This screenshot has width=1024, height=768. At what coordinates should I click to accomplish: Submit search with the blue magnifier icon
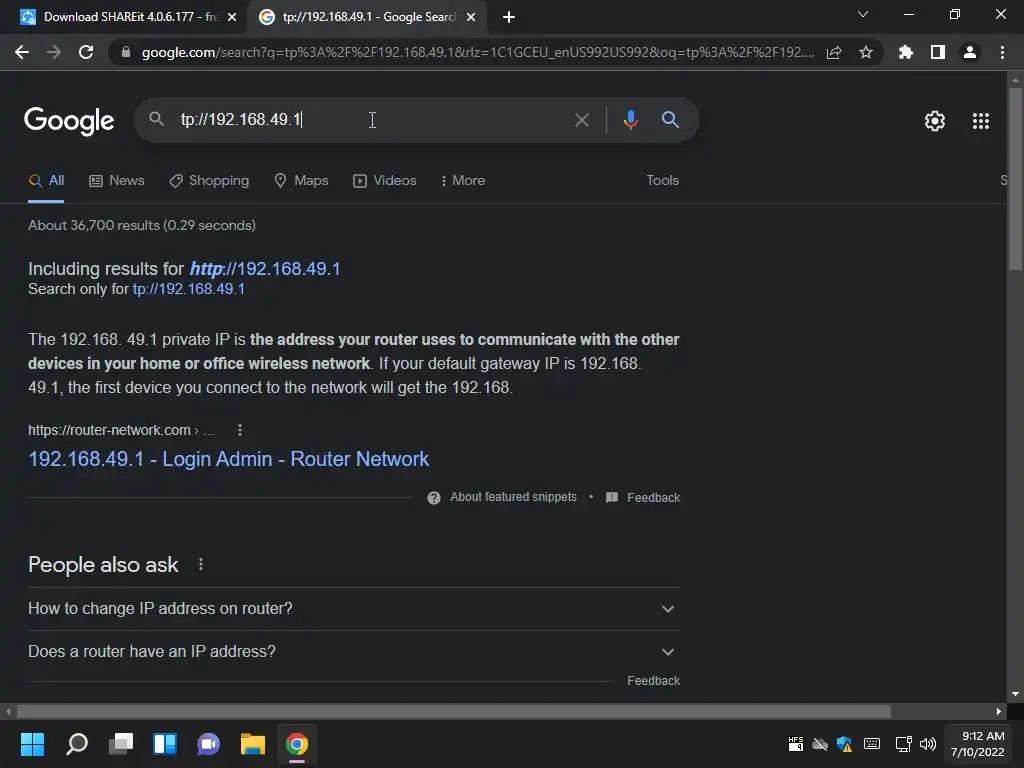point(670,120)
